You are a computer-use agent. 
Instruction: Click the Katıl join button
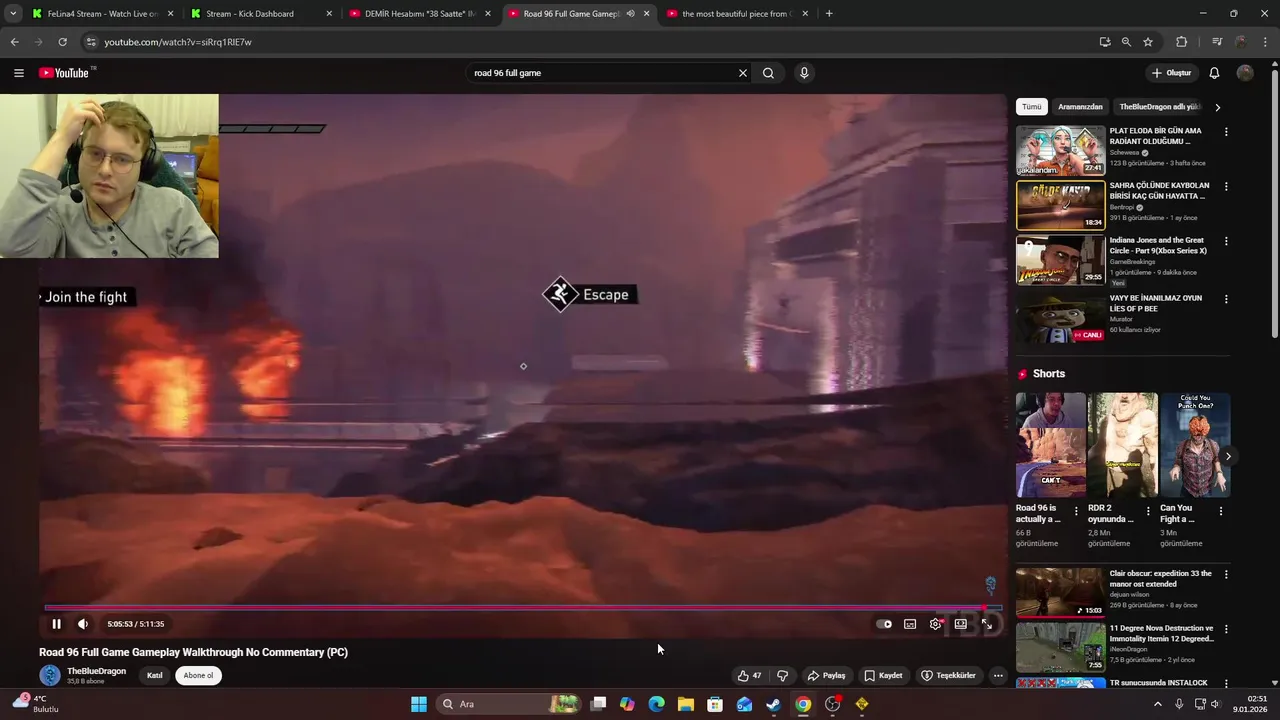[155, 676]
